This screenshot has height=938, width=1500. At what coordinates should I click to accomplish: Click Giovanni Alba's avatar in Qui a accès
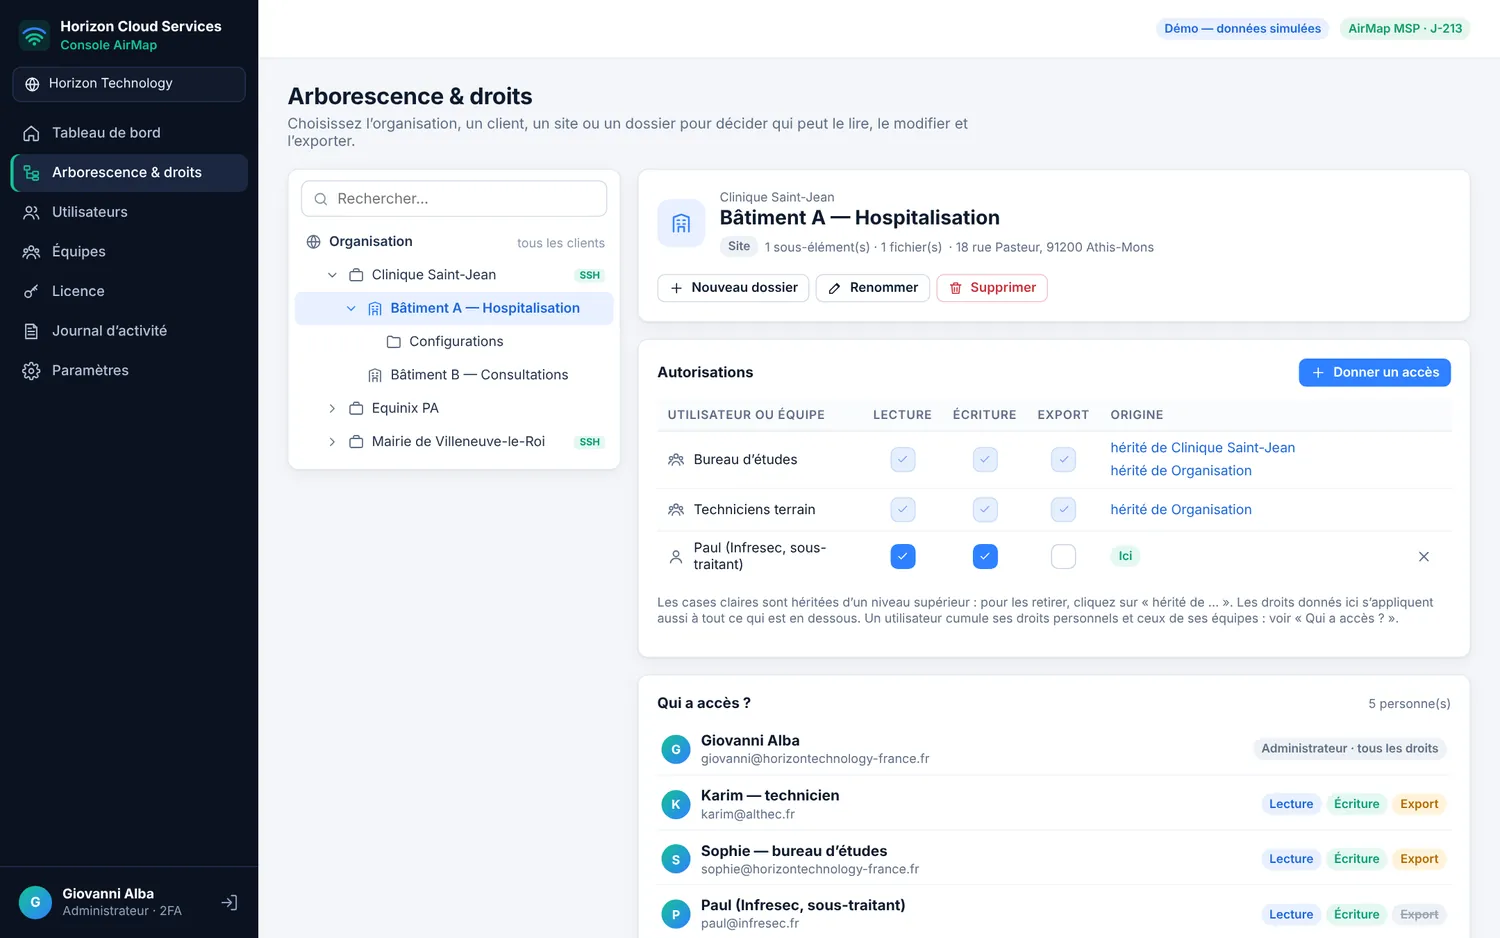676,749
